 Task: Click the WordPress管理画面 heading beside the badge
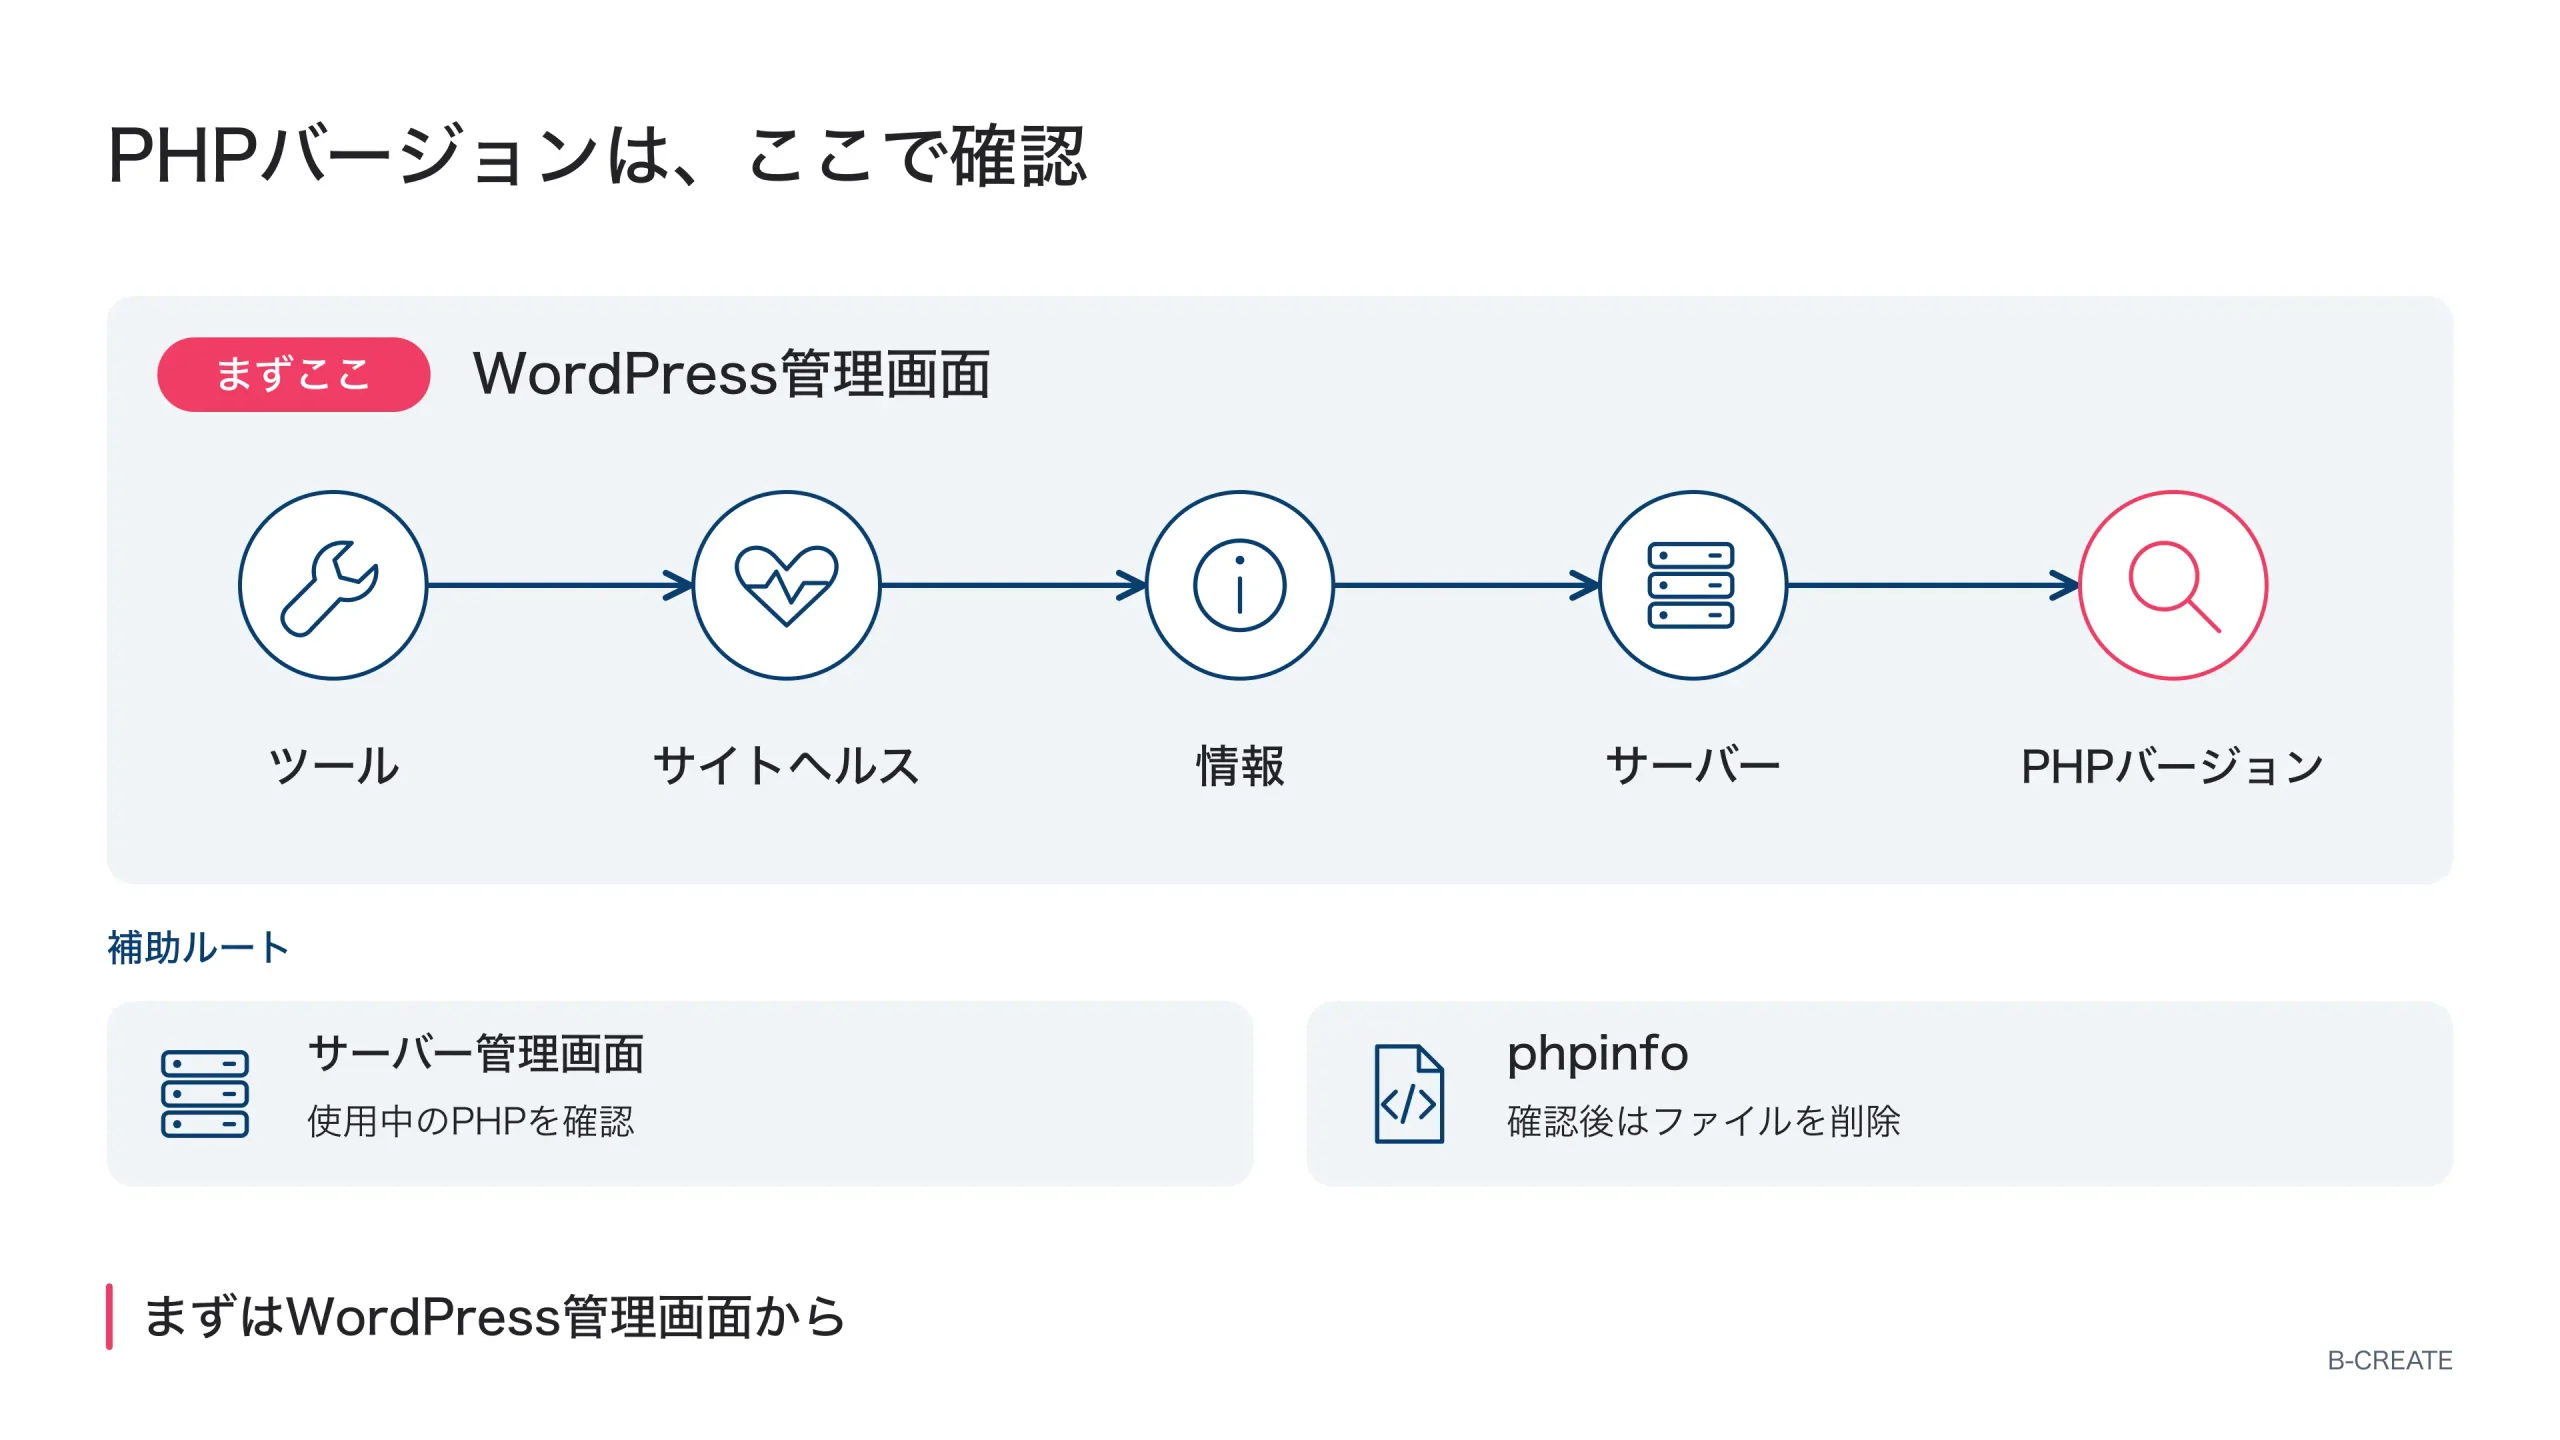732,374
